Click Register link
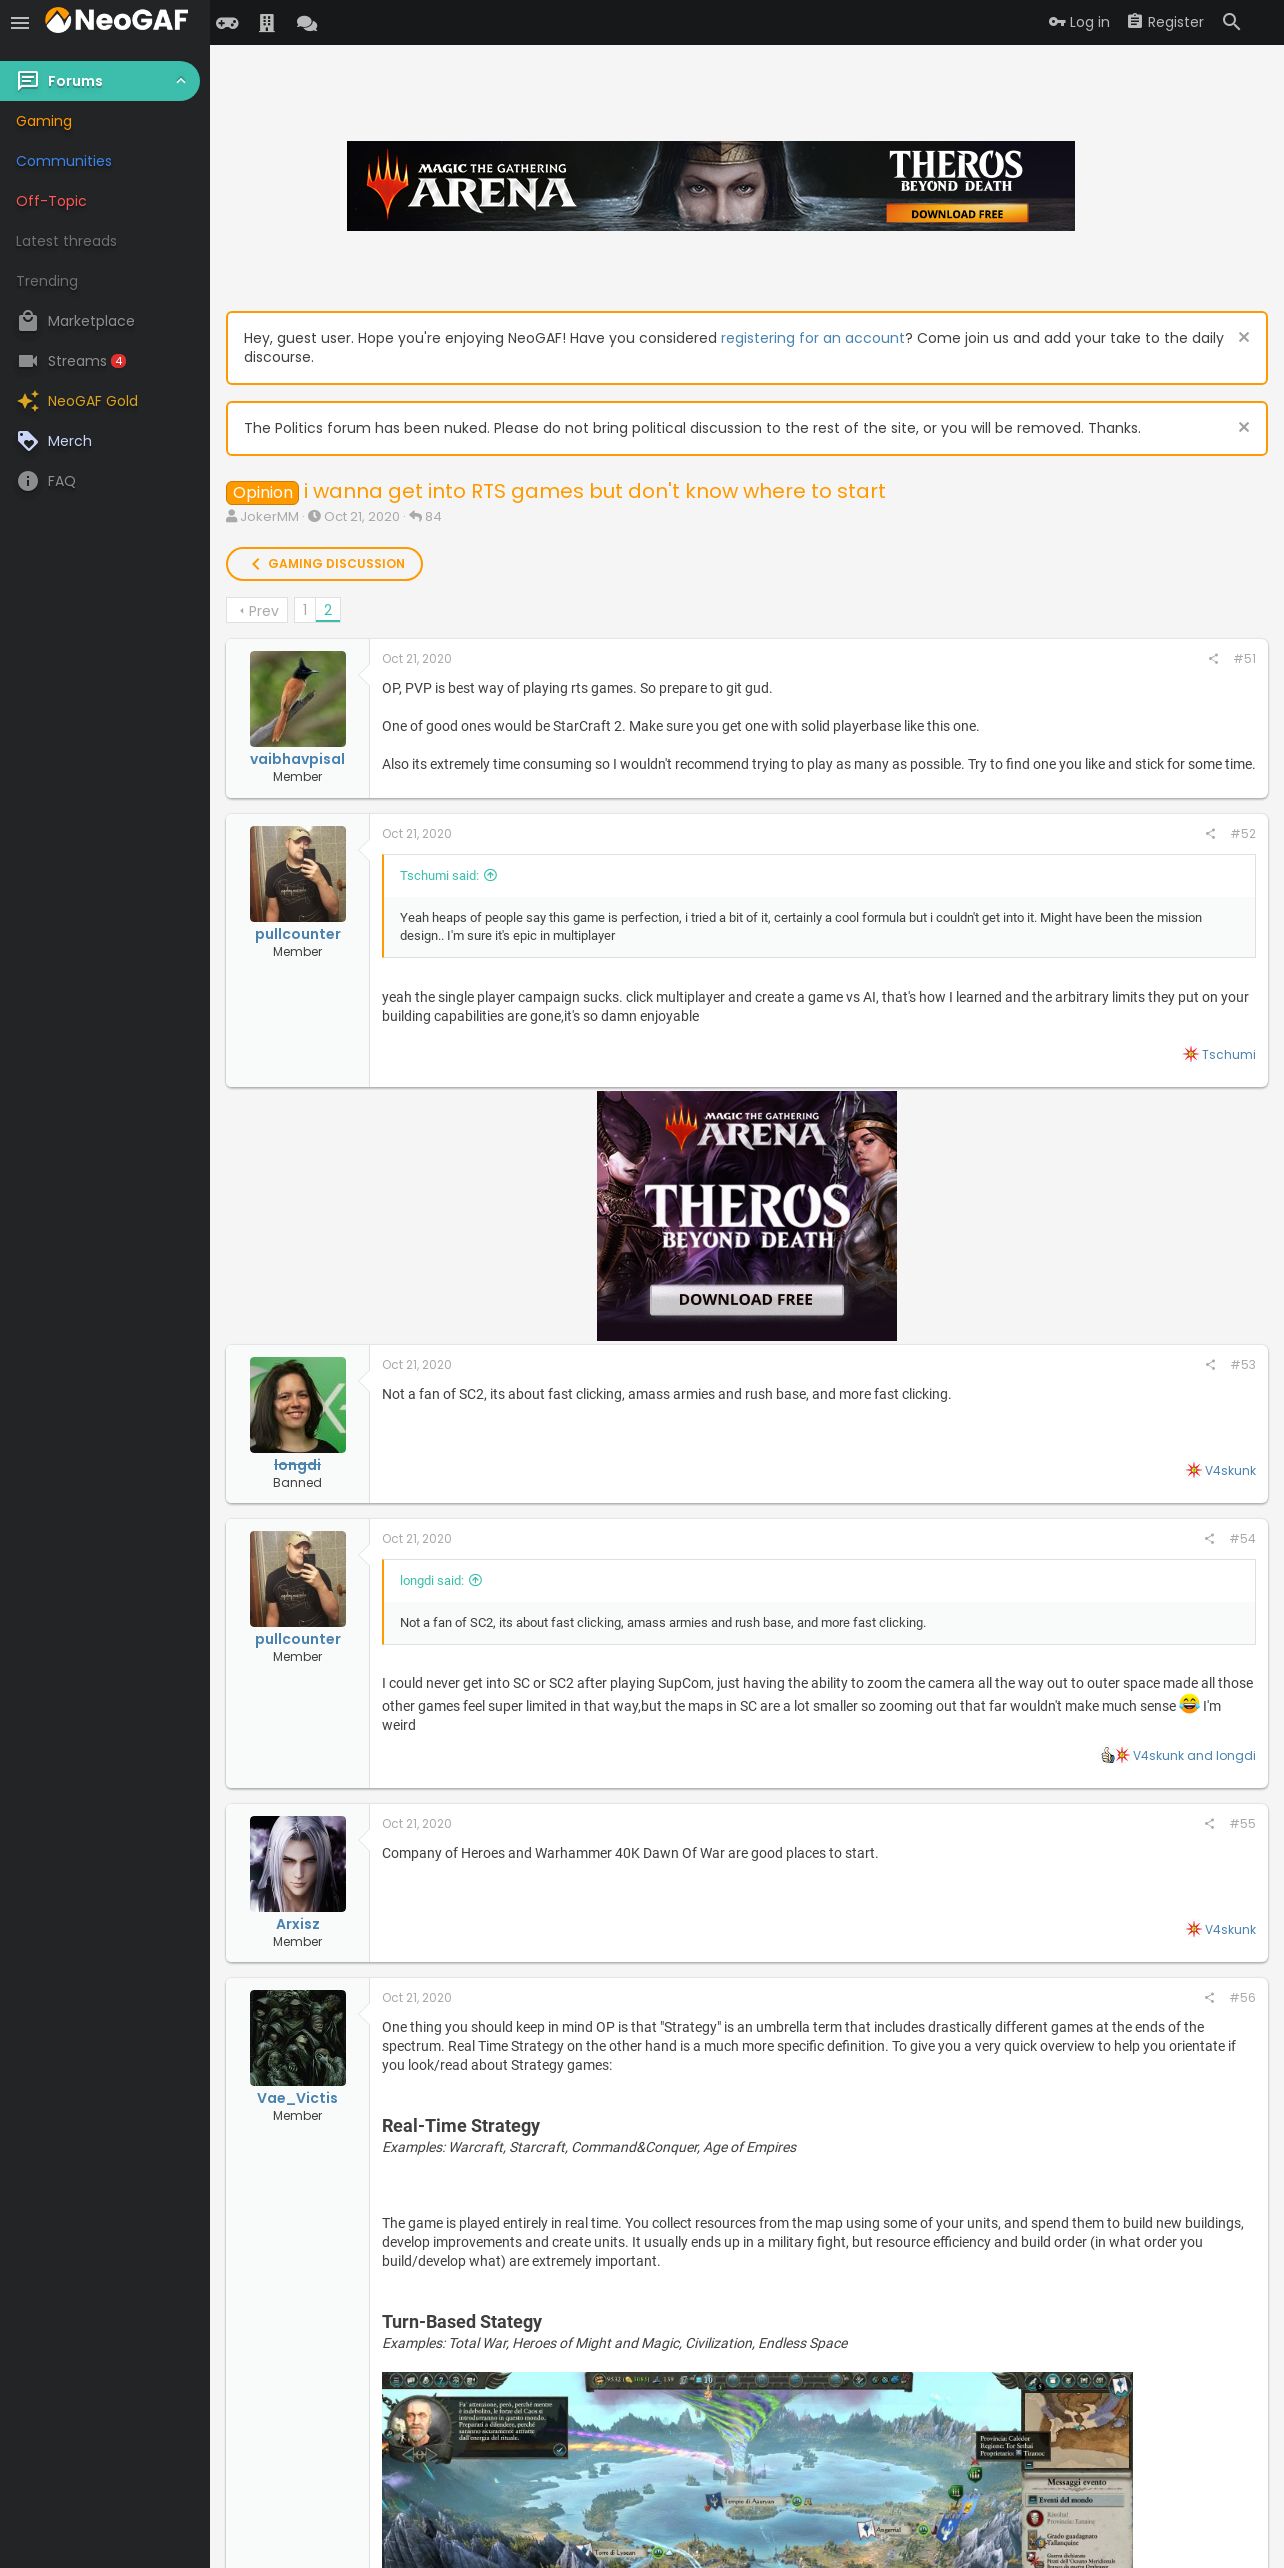This screenshot has height=2568, width=1284. point(1166,22)
